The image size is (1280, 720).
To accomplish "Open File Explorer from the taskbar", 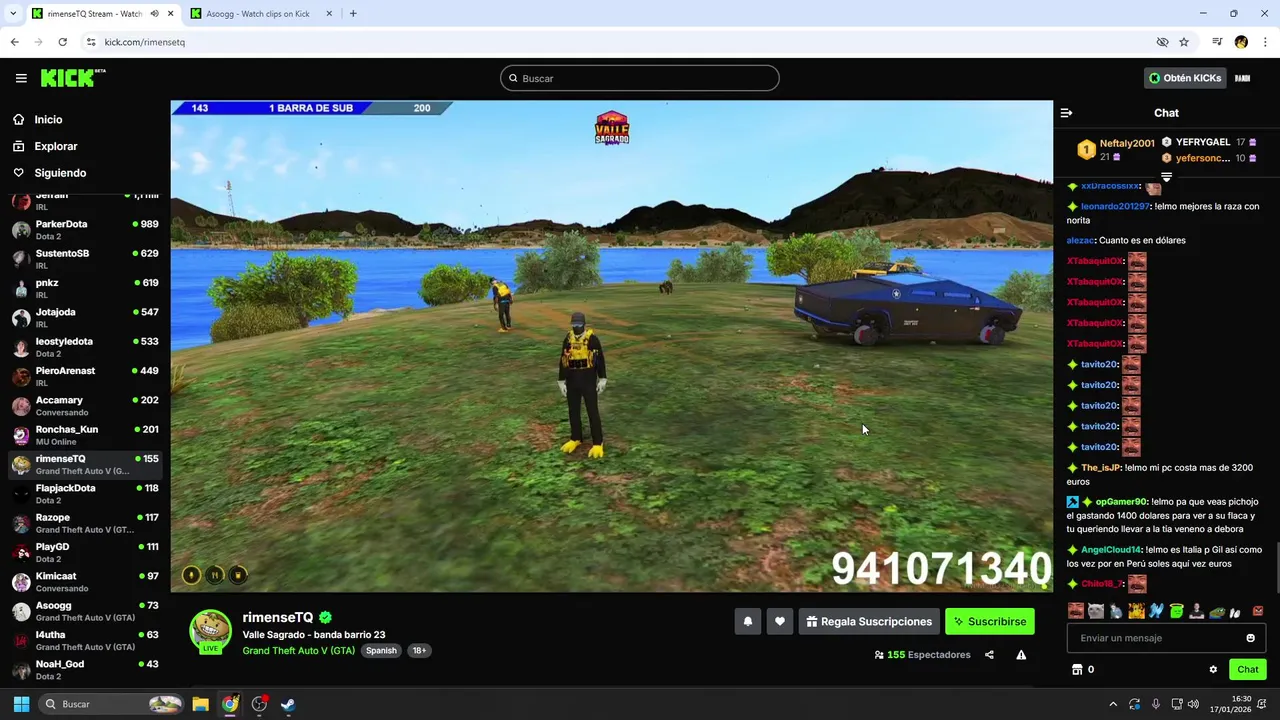I will click(200, 704).
